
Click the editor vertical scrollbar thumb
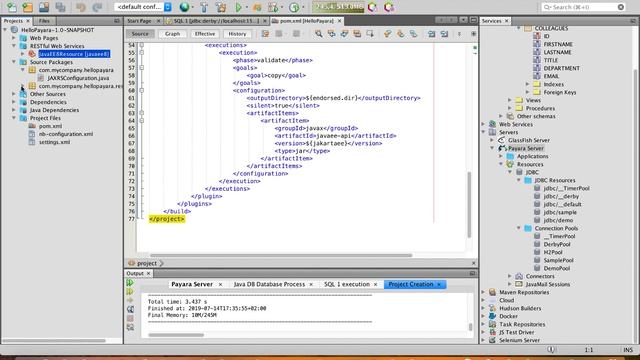469,204
